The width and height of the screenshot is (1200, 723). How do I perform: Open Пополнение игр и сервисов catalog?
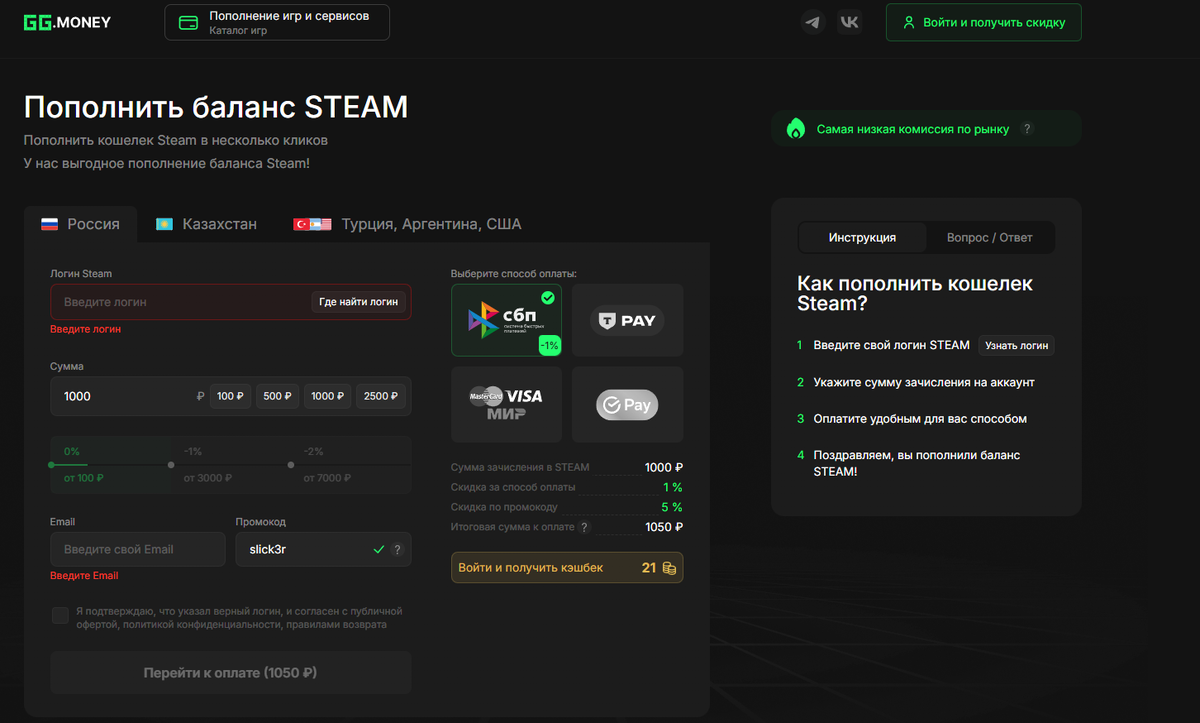coord(277,22)
